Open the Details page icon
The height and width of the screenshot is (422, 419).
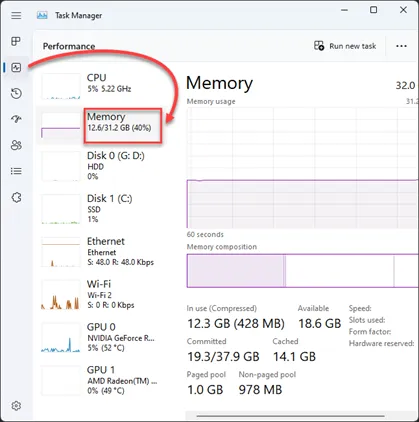[x=16, y=171]
